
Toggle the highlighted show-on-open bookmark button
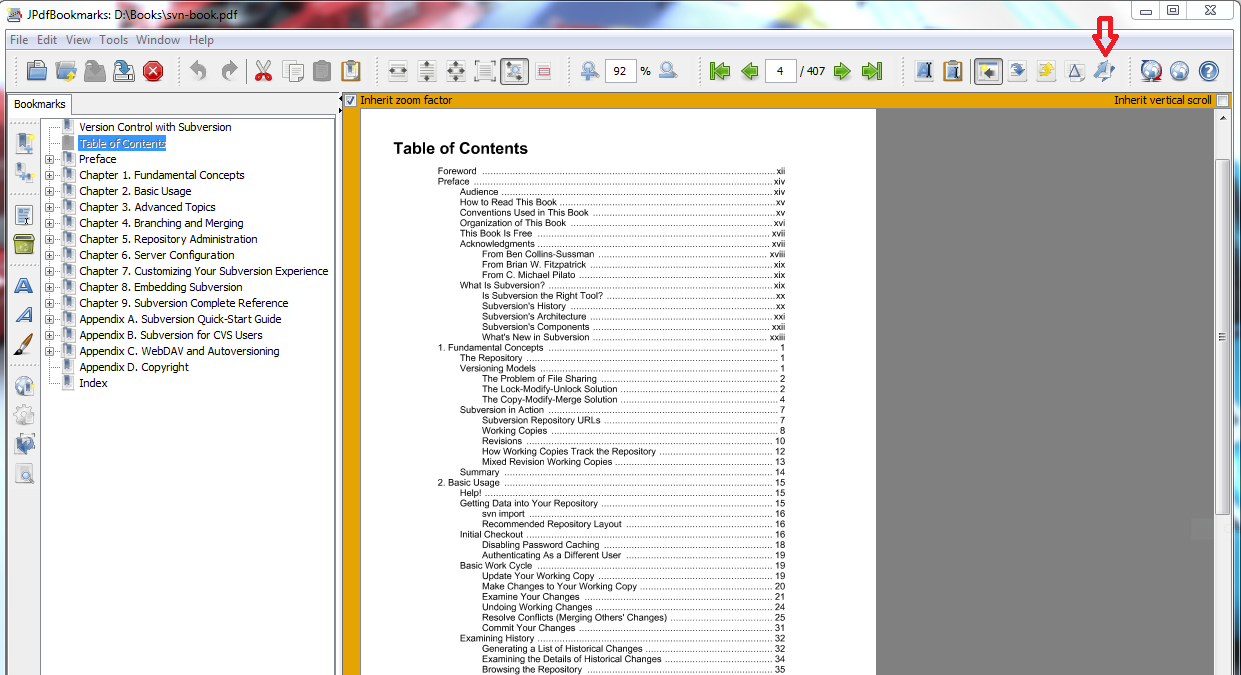[x=988, y=71]
